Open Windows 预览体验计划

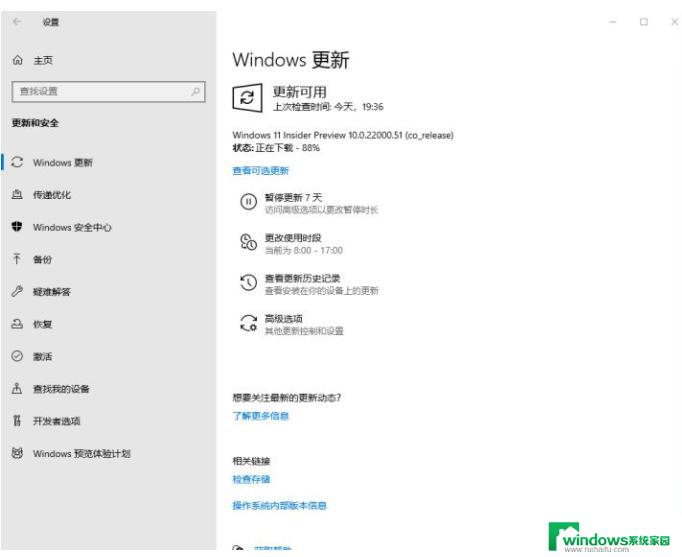tap(109, 453)
